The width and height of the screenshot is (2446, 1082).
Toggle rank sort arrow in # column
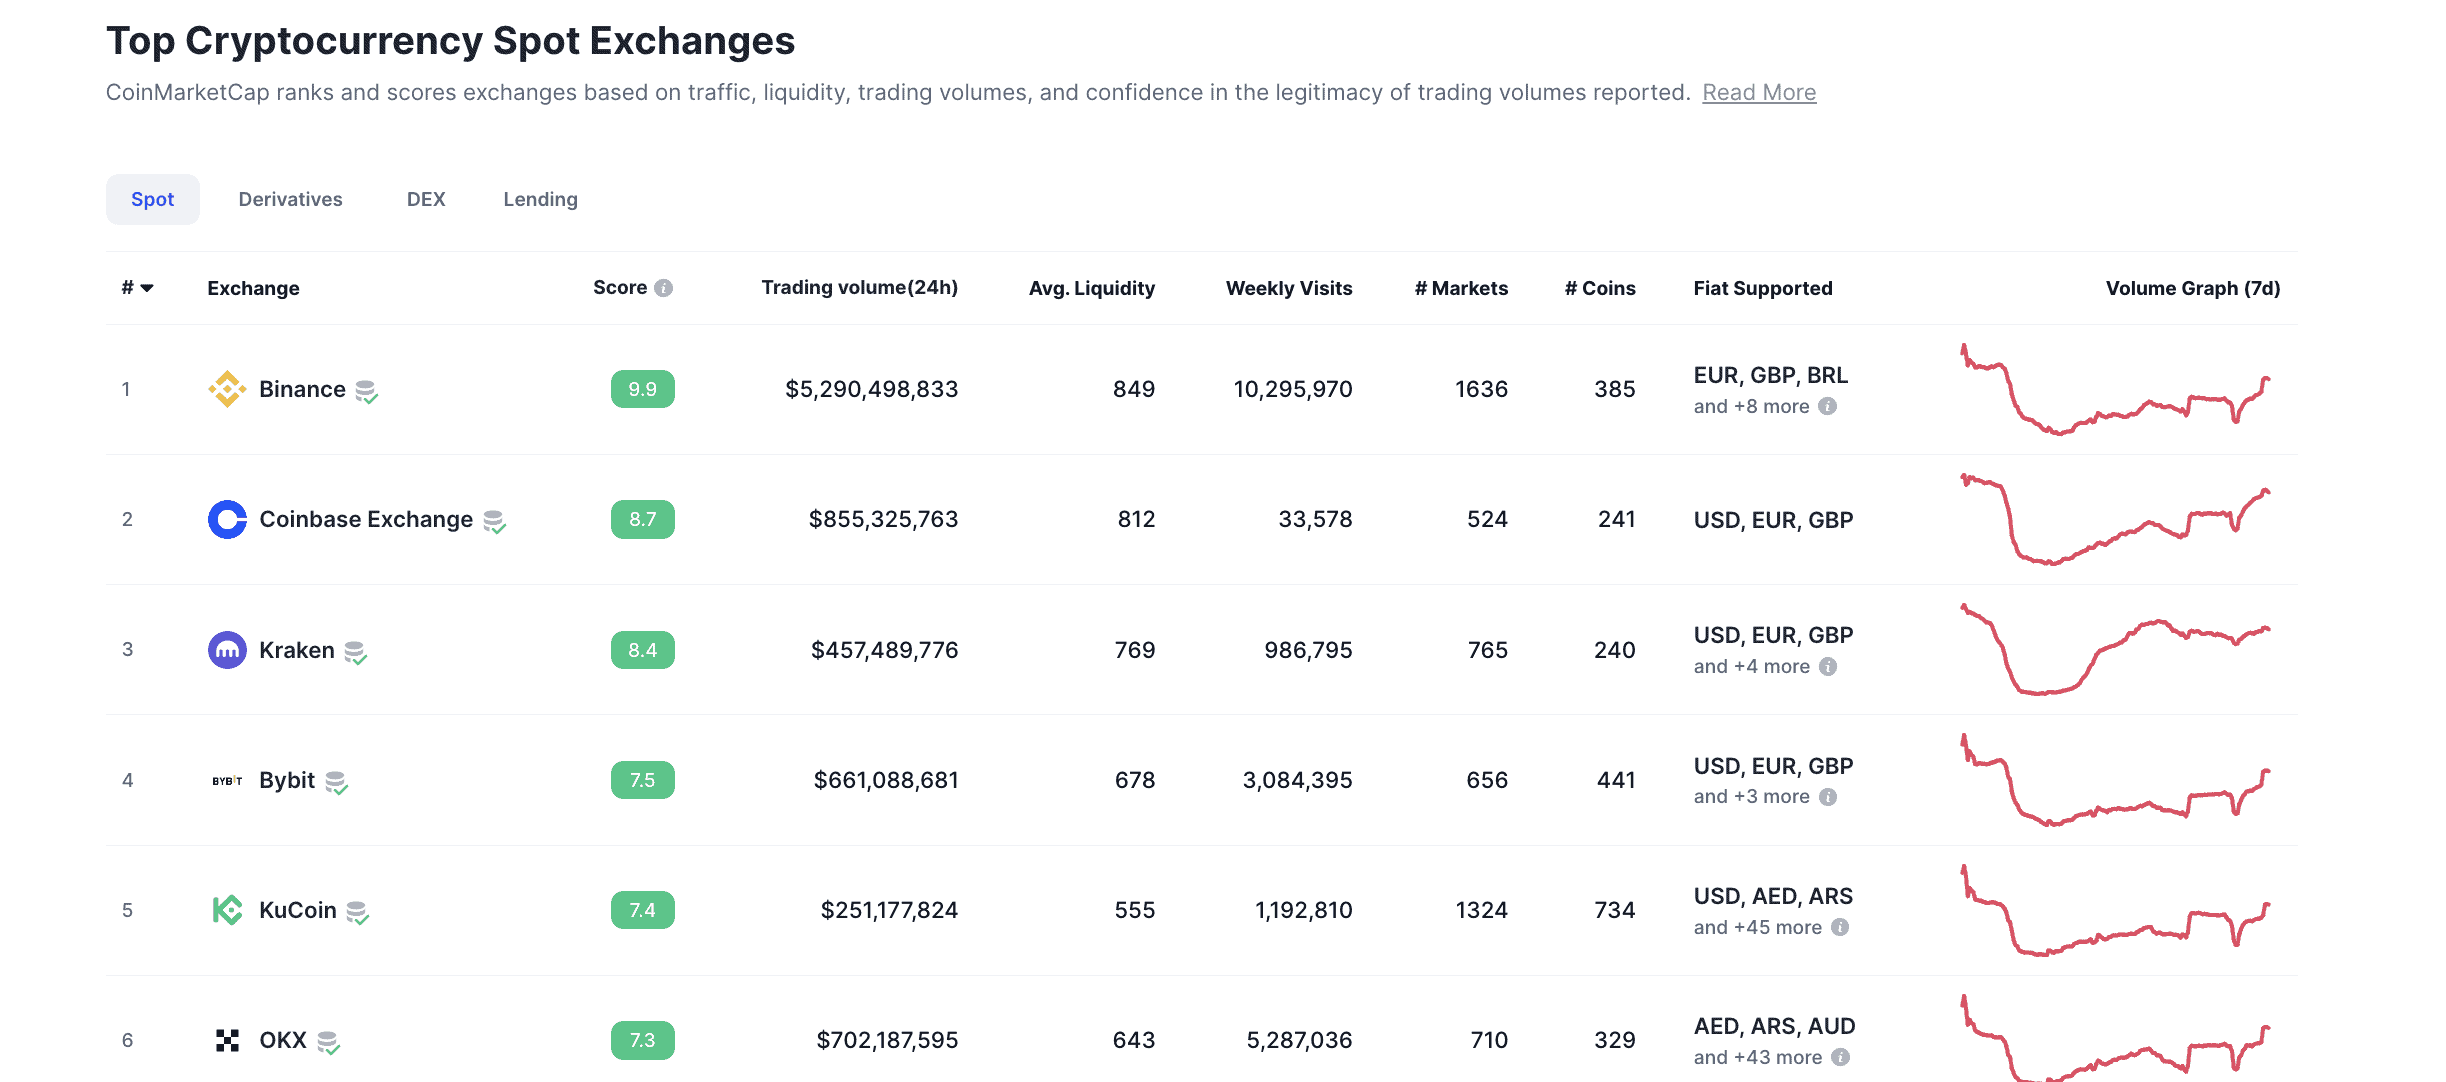tap(147, 288)
